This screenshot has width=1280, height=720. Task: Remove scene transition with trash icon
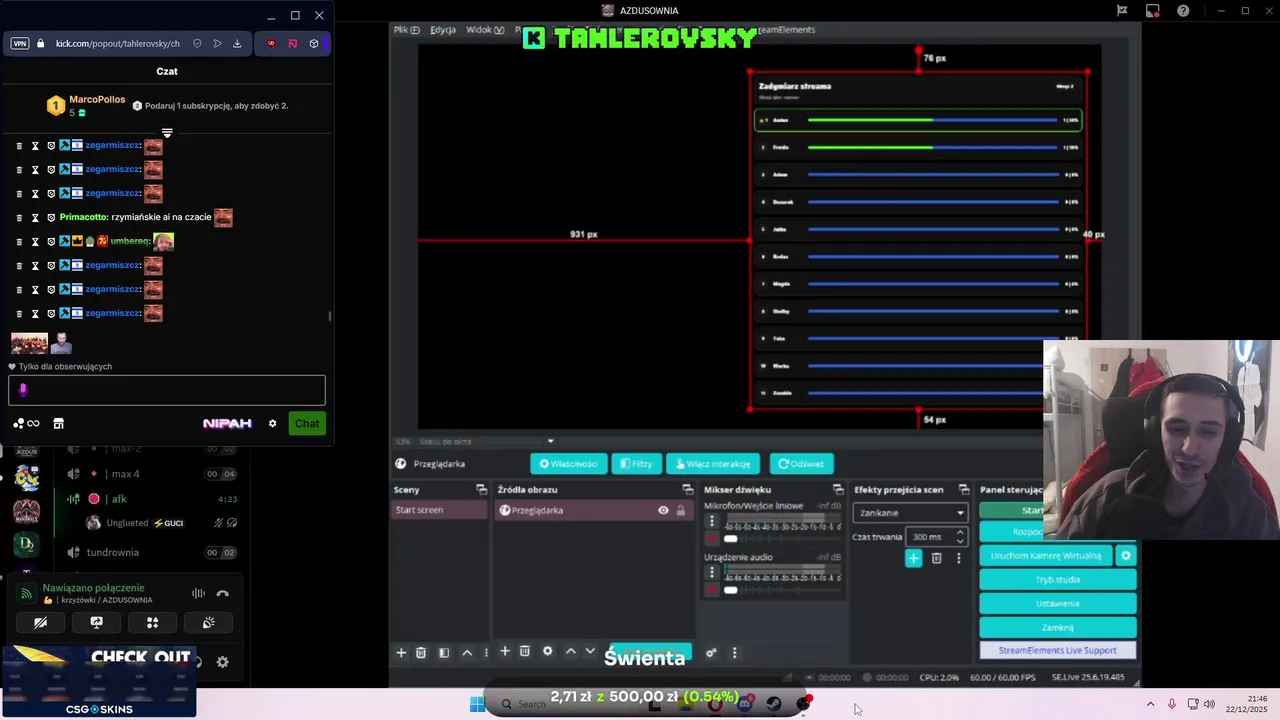(936, 558)
